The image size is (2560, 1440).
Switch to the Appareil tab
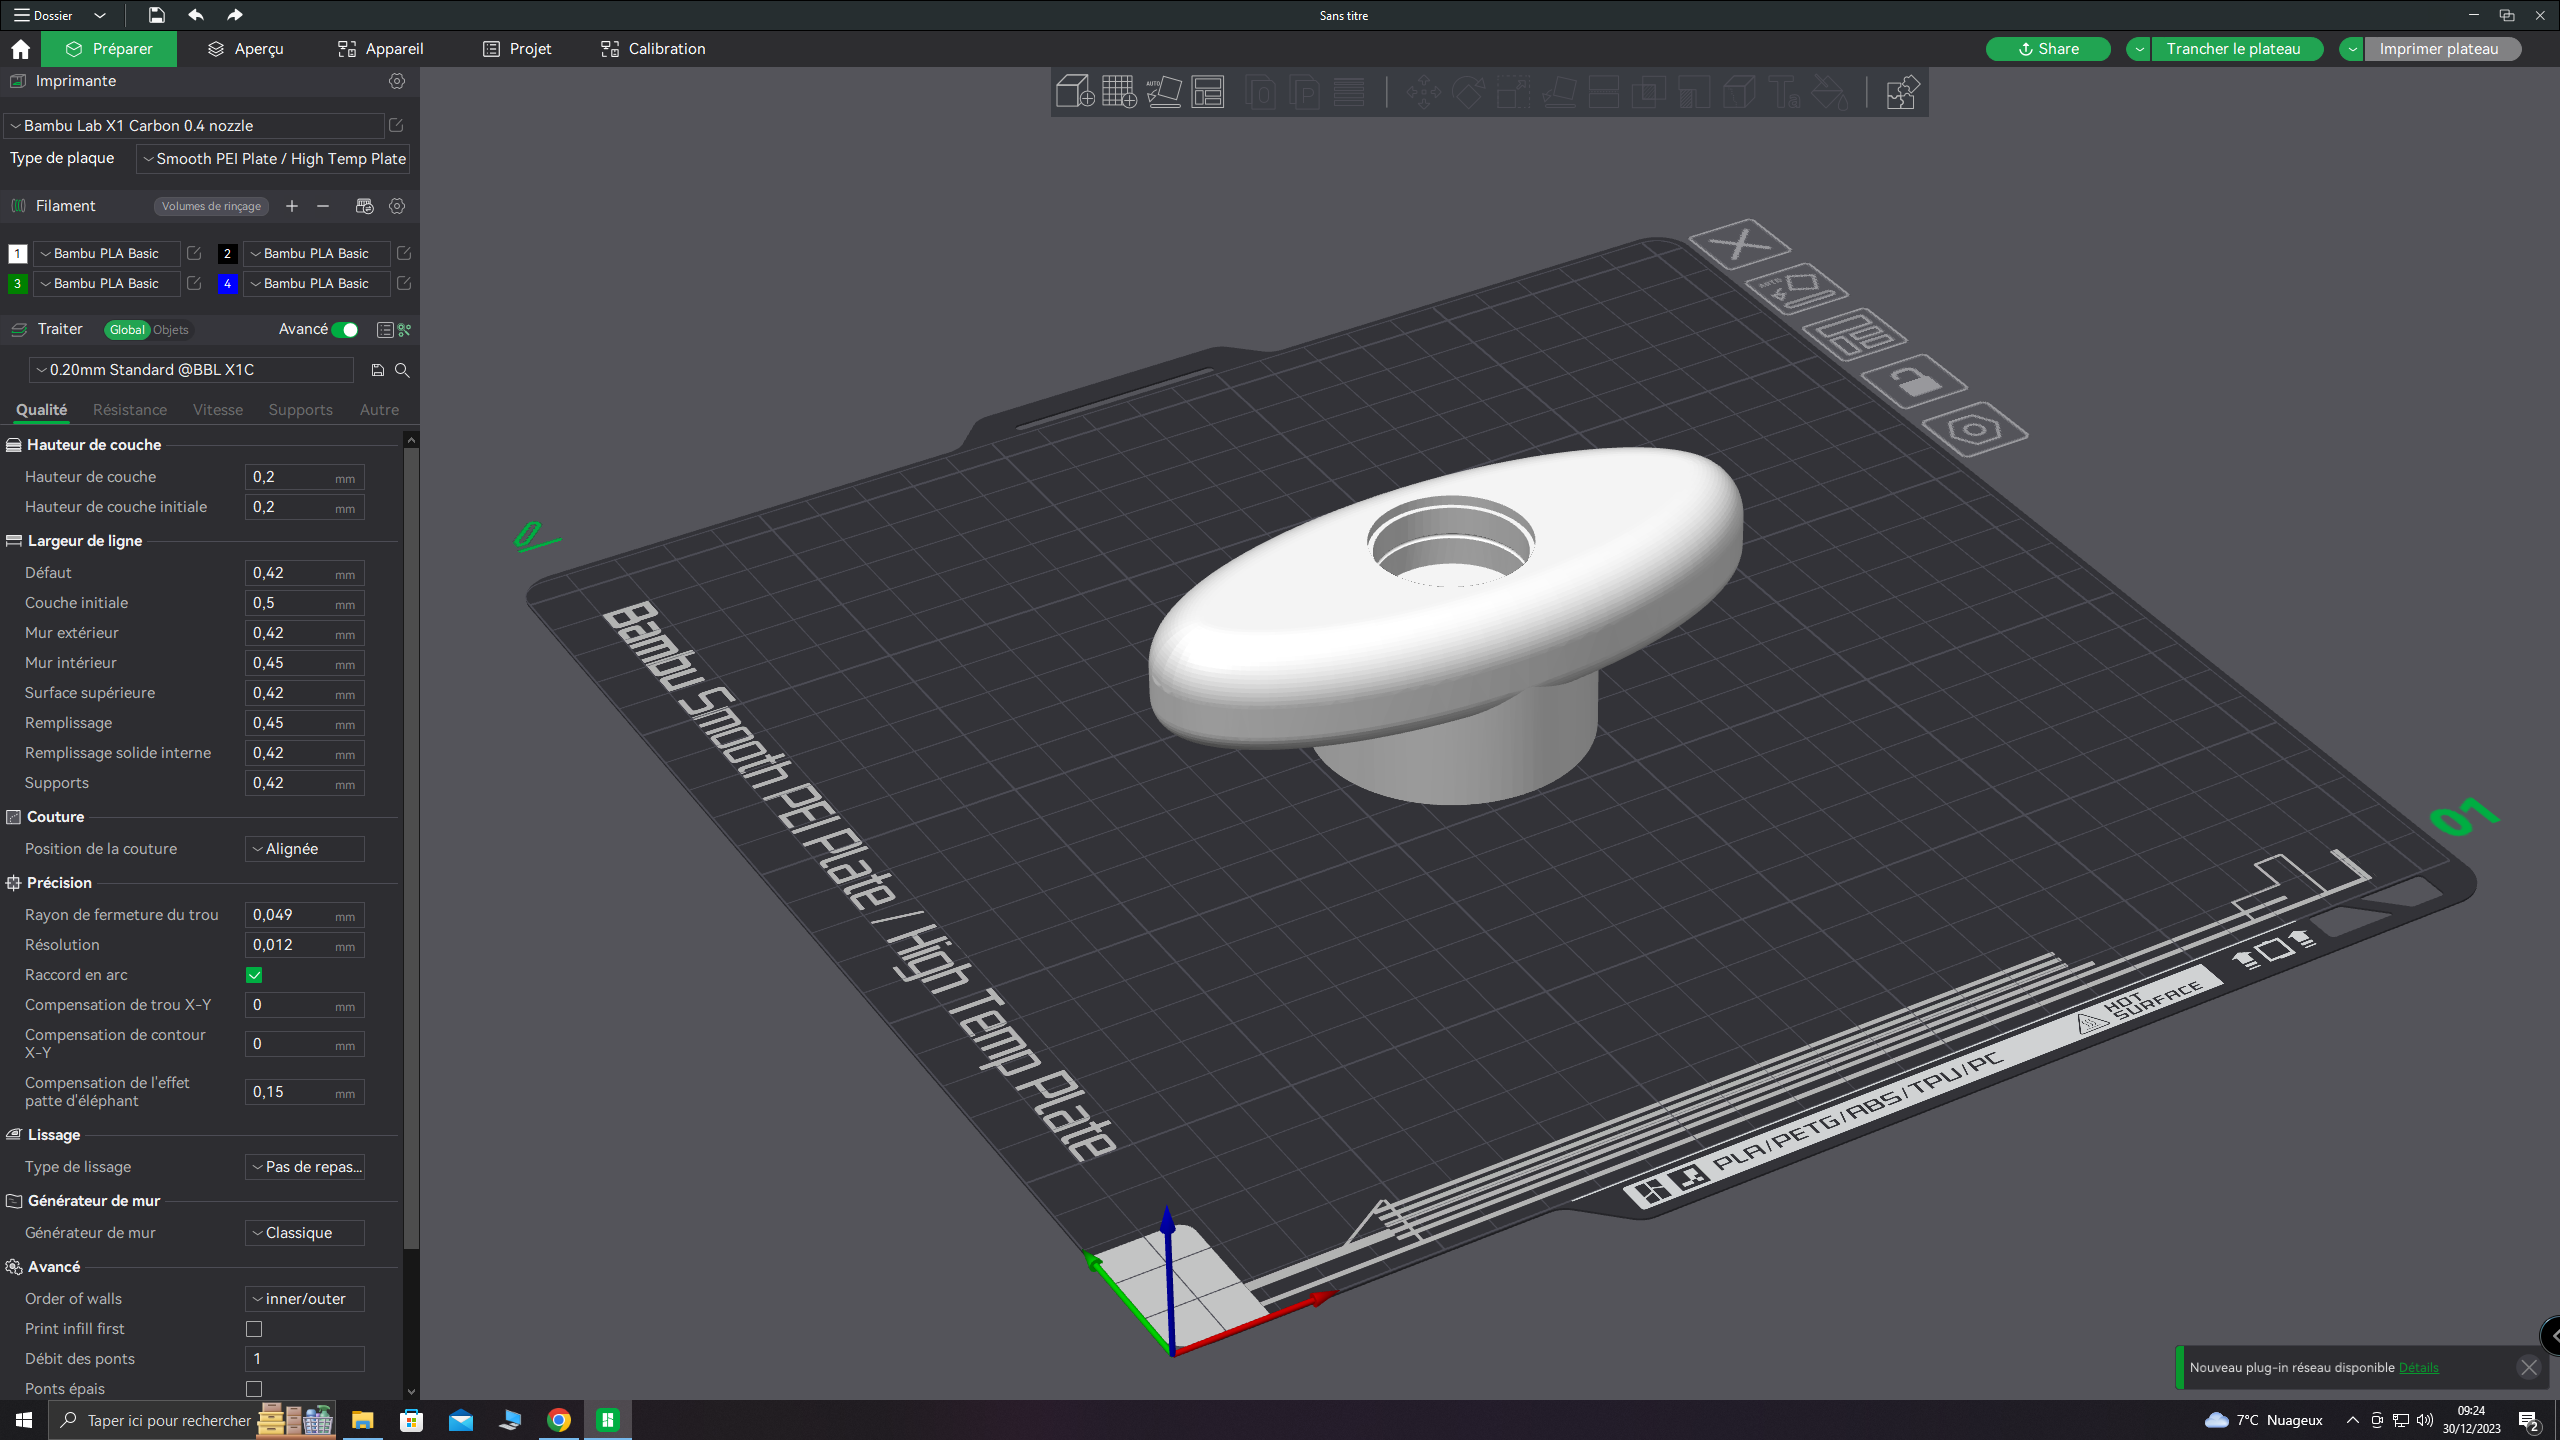[x=381, y=49]
